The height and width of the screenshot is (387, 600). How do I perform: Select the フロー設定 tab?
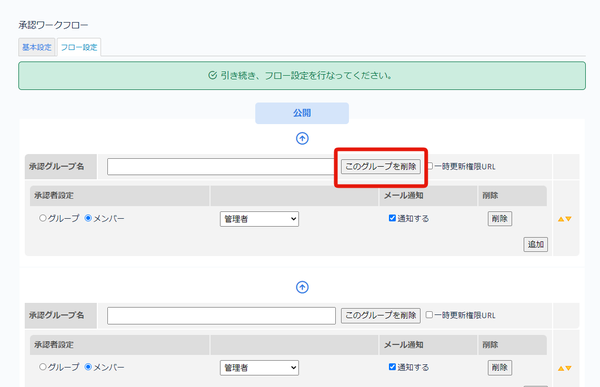click(x=79, y=47)
